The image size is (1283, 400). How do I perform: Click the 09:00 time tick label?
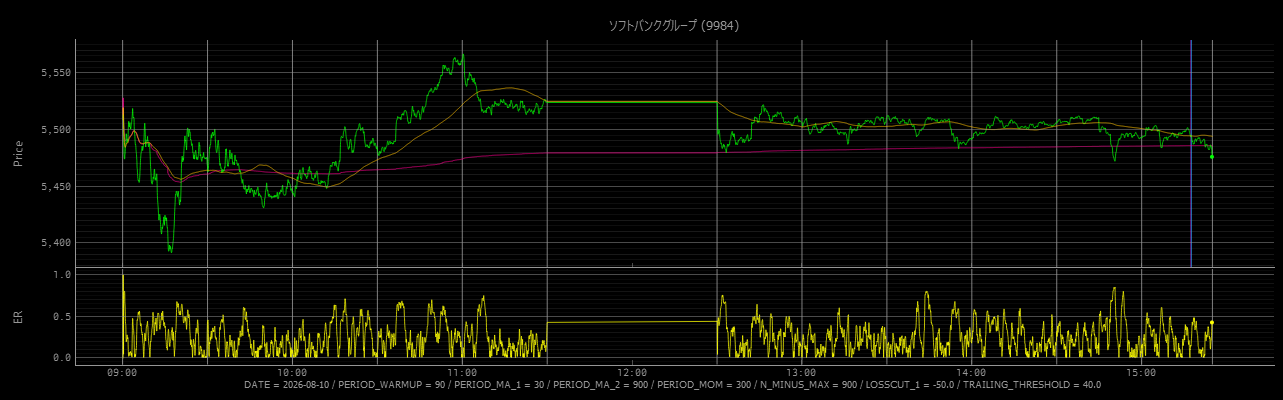pyautogui.click(x=122, y=373)
